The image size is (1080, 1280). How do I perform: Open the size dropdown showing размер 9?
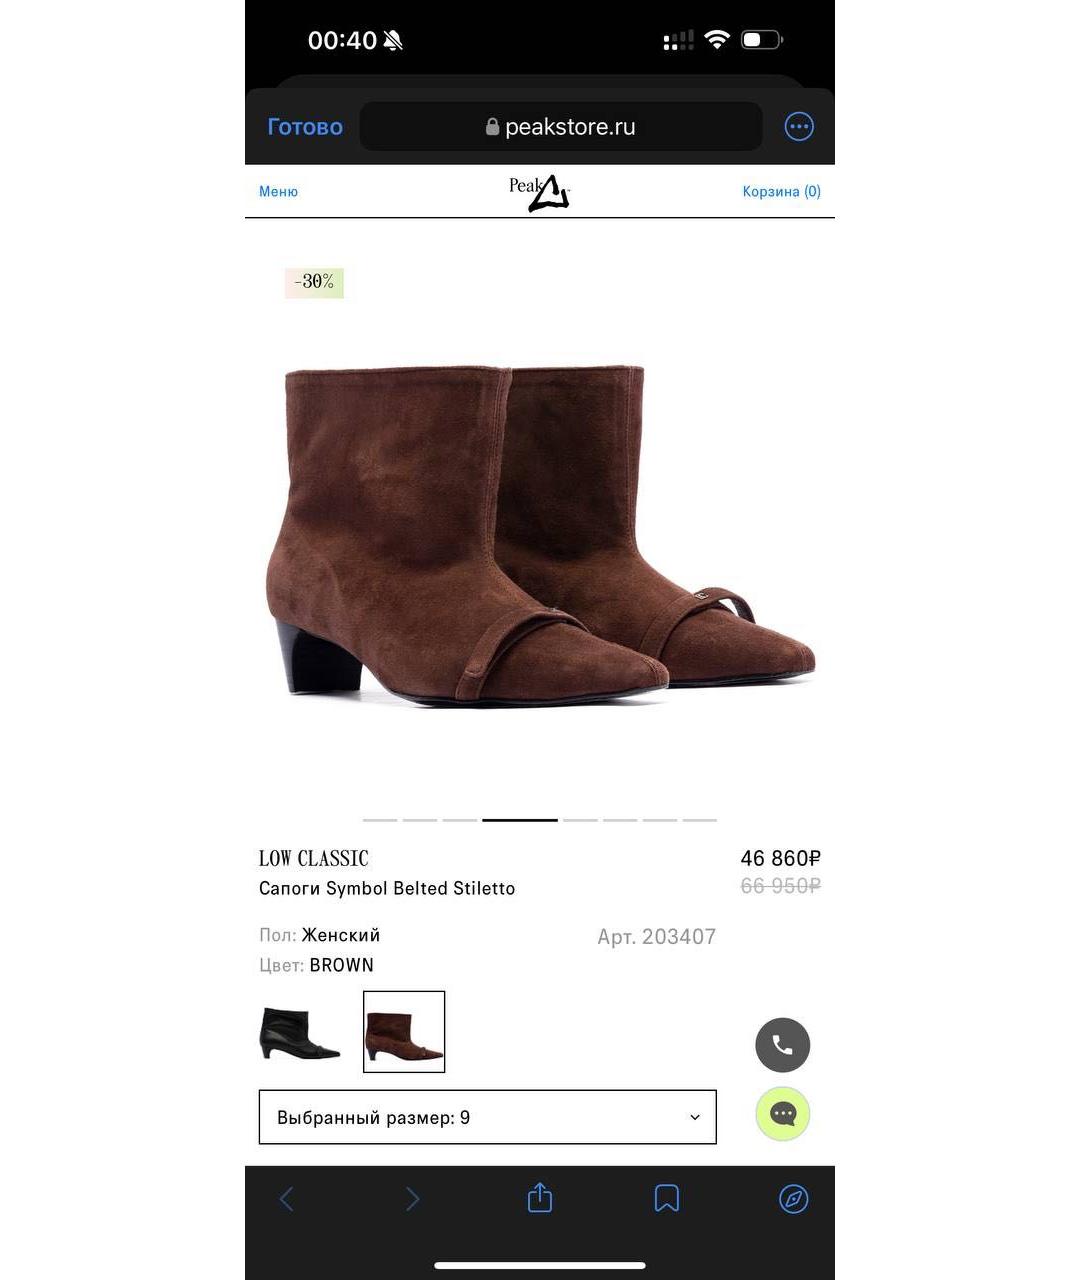(x=488, y=1117)
